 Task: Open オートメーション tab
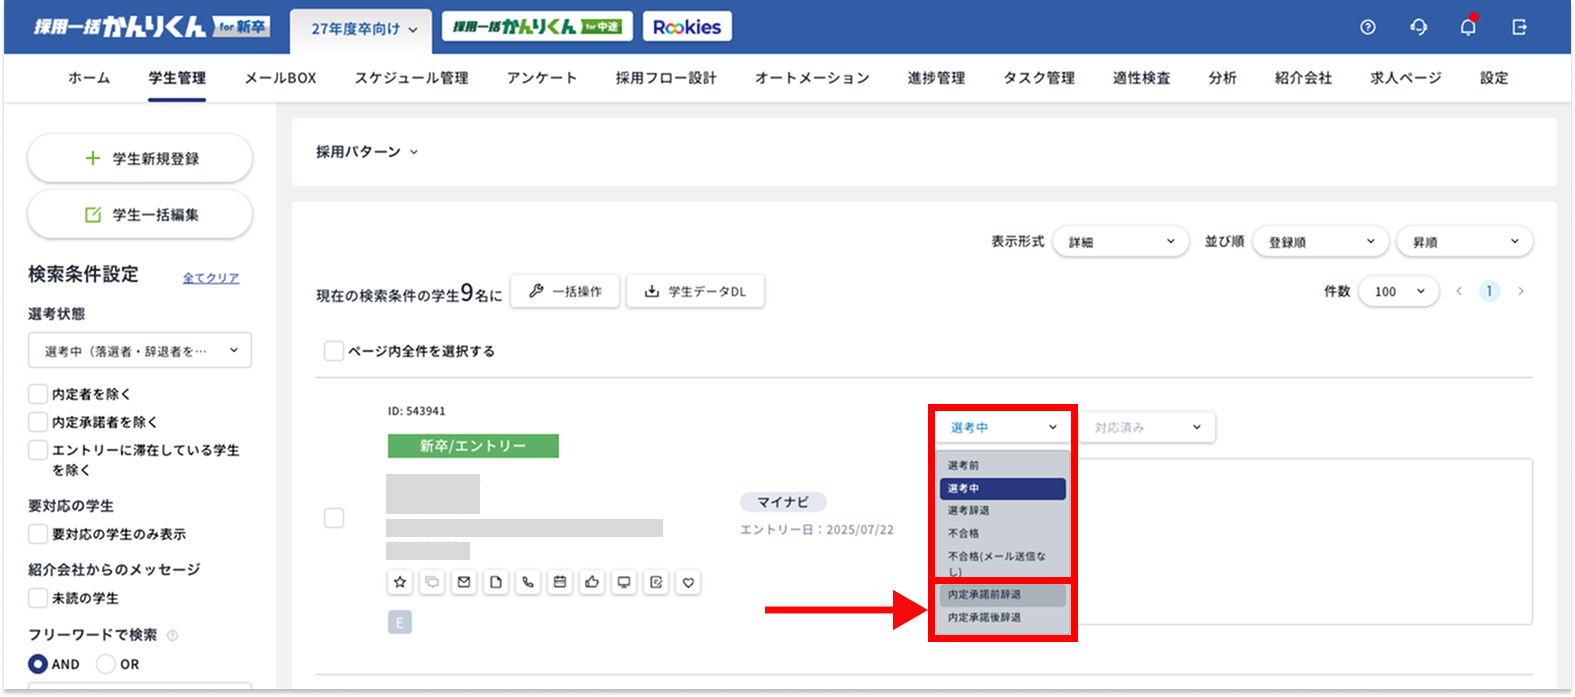(812, 78)
